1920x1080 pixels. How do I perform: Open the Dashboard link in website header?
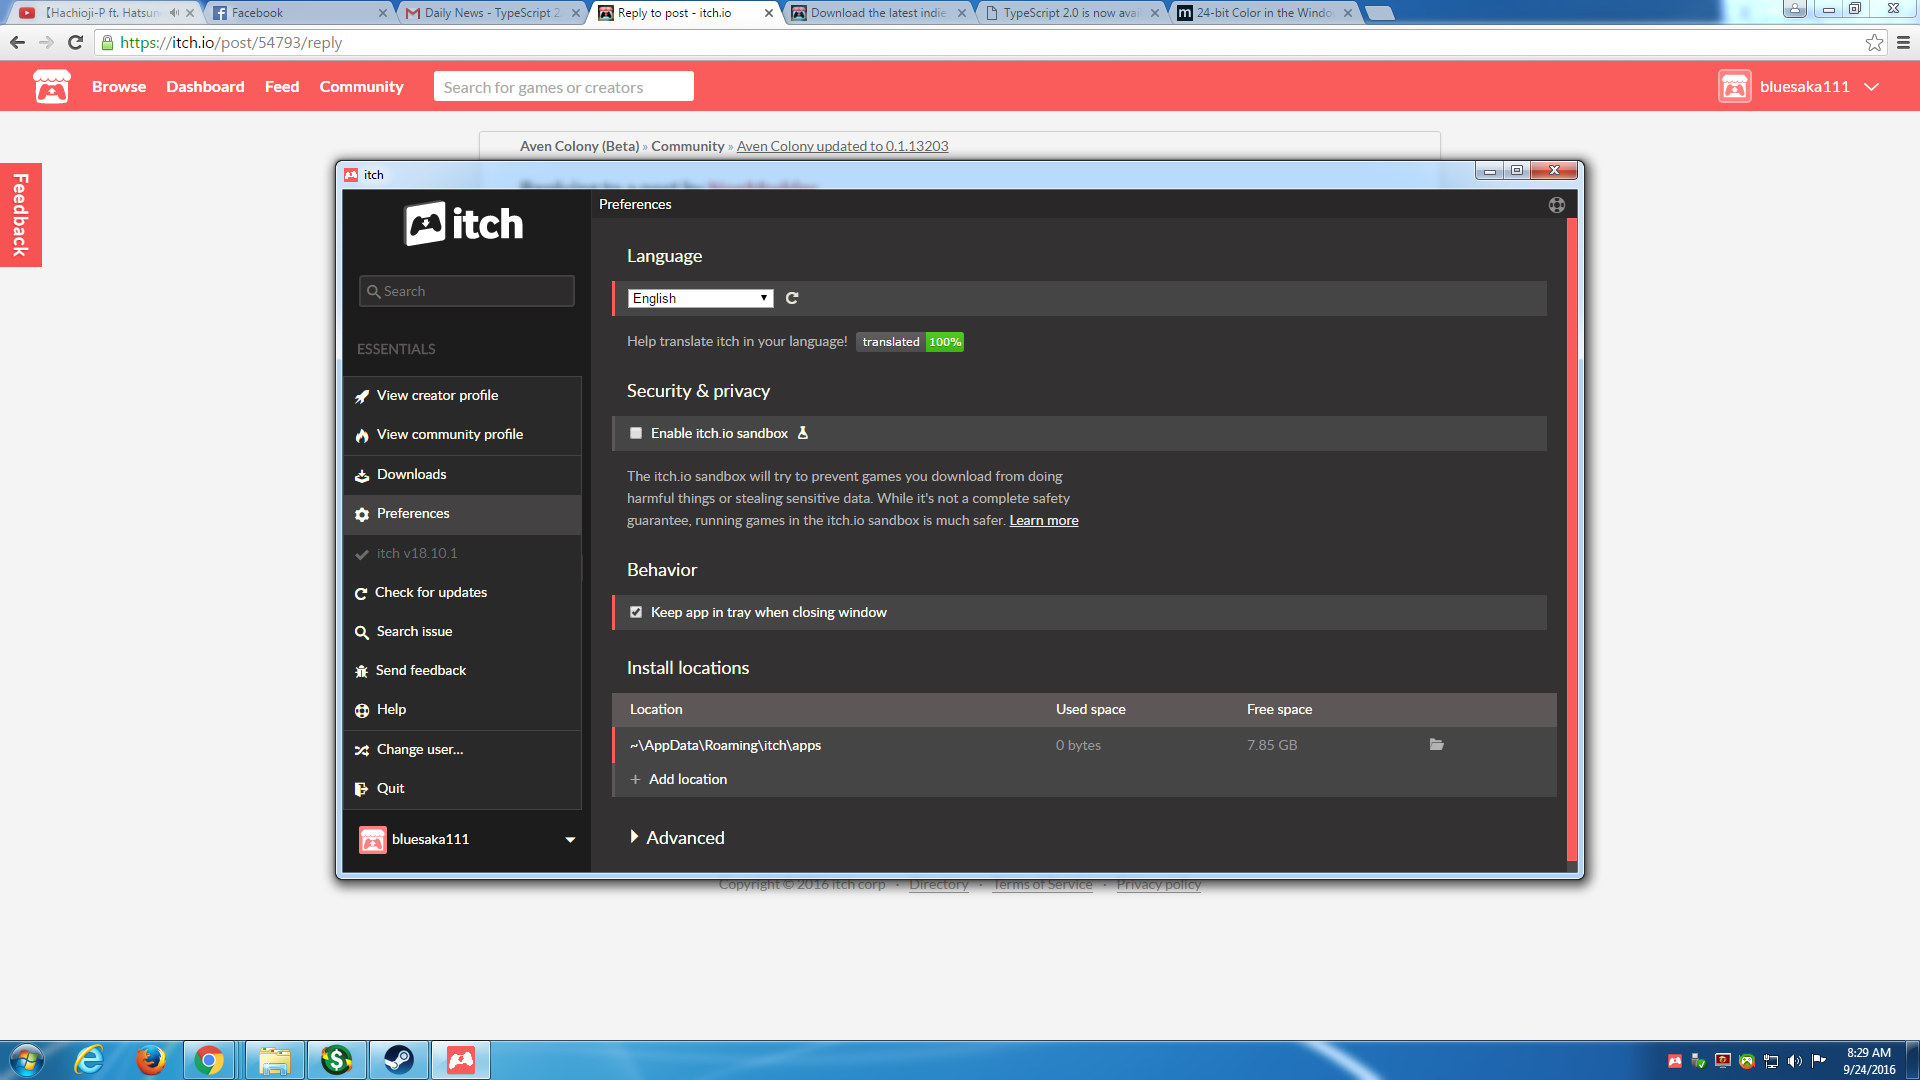(205, 87)
